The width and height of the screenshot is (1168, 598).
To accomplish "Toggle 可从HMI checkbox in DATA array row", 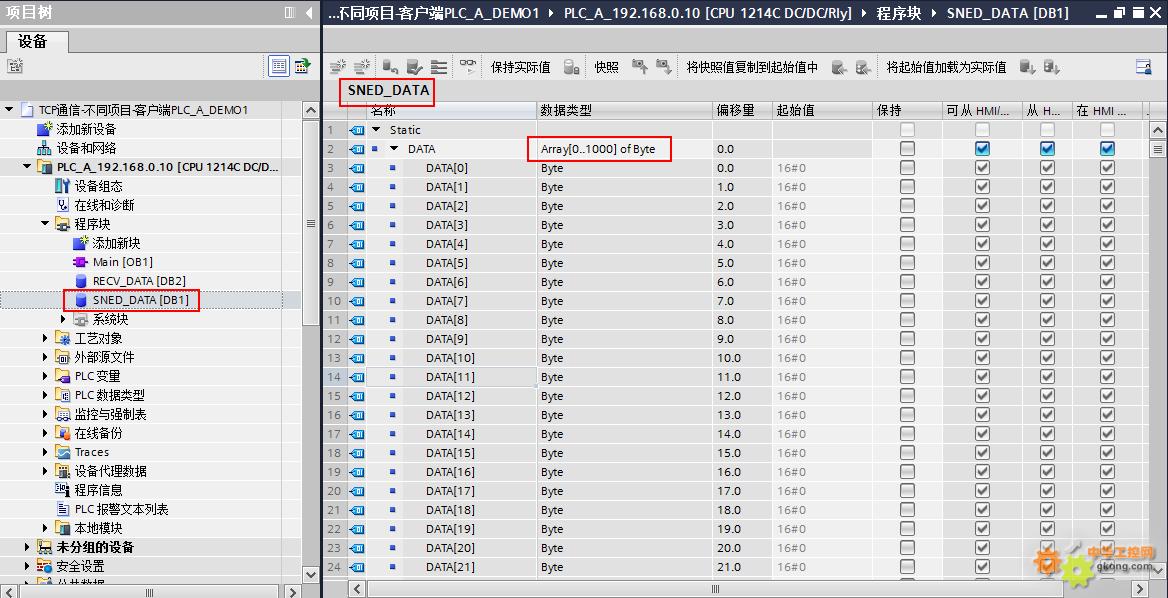I will tap(983, 149).
